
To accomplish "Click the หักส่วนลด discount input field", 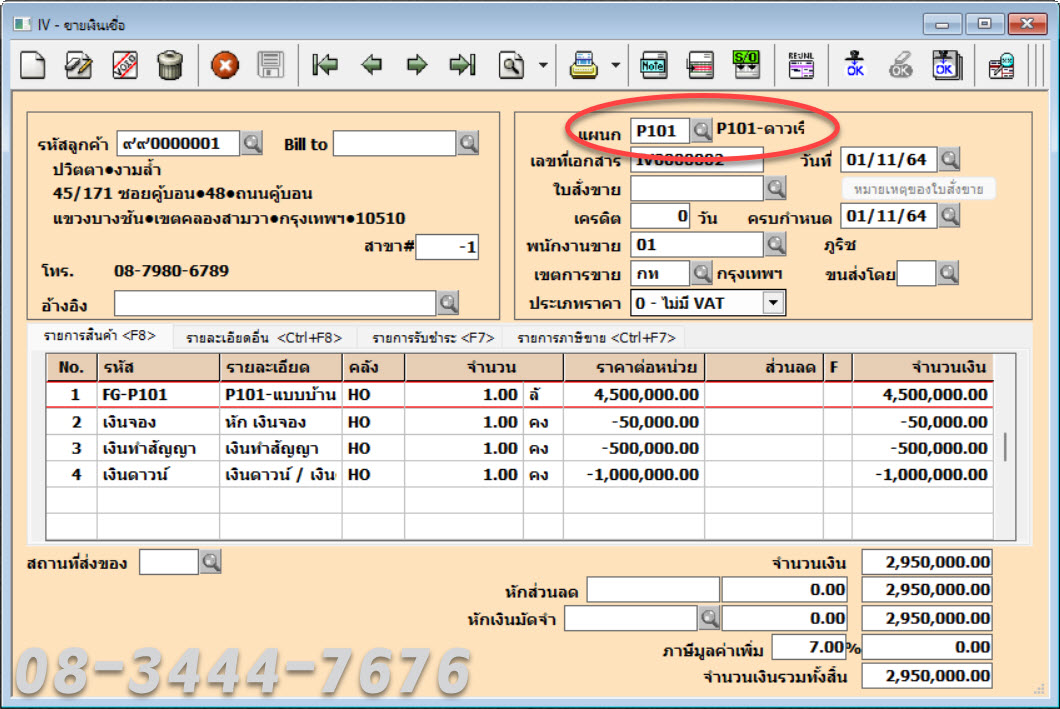I will coord(653,589).
